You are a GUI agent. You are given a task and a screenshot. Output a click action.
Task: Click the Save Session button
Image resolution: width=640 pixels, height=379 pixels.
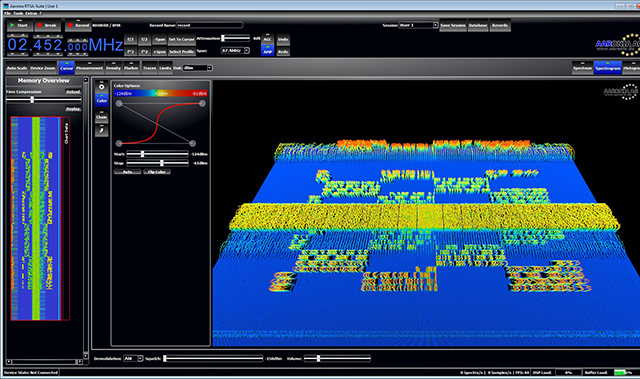pyautogui.click(x=453, y=25)
